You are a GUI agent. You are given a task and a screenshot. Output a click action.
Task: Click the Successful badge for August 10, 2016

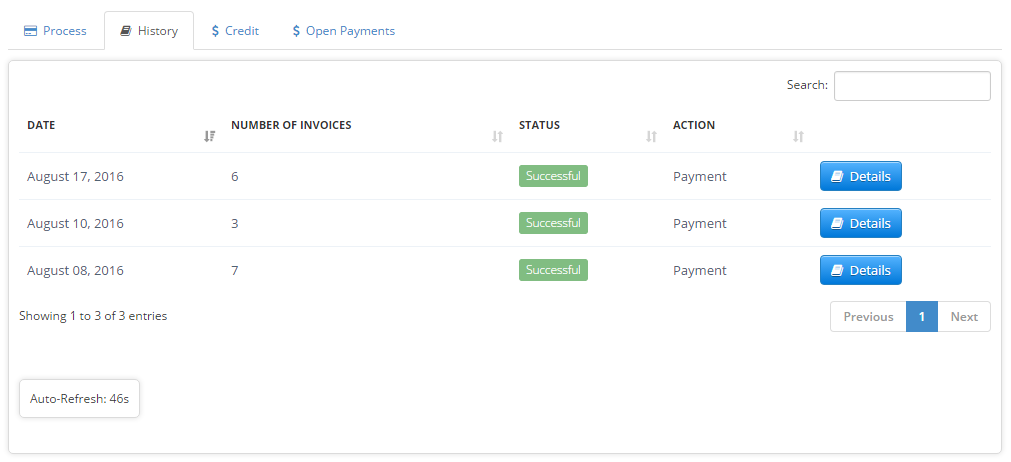click(553, 223)
